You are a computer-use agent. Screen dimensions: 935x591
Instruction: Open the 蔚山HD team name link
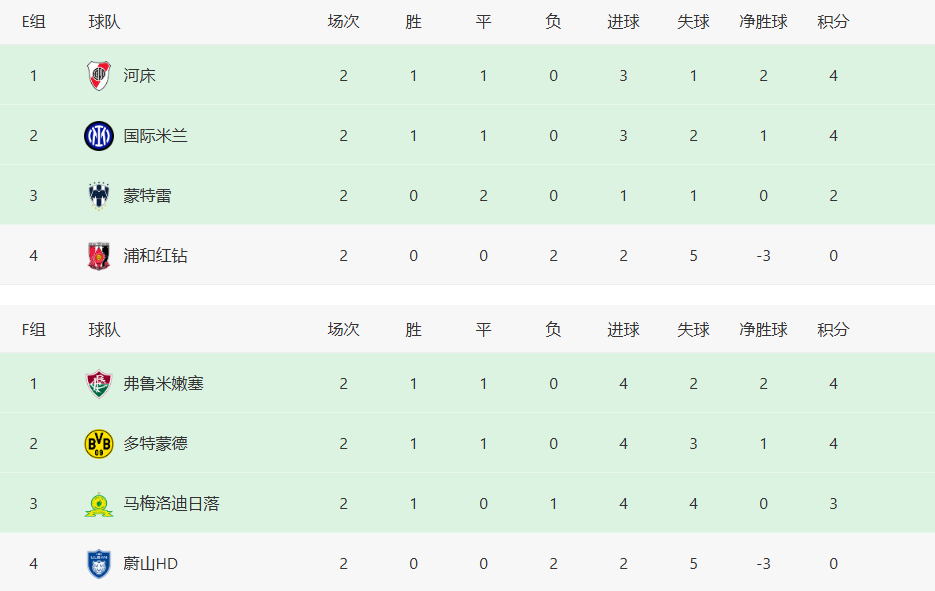150,564
